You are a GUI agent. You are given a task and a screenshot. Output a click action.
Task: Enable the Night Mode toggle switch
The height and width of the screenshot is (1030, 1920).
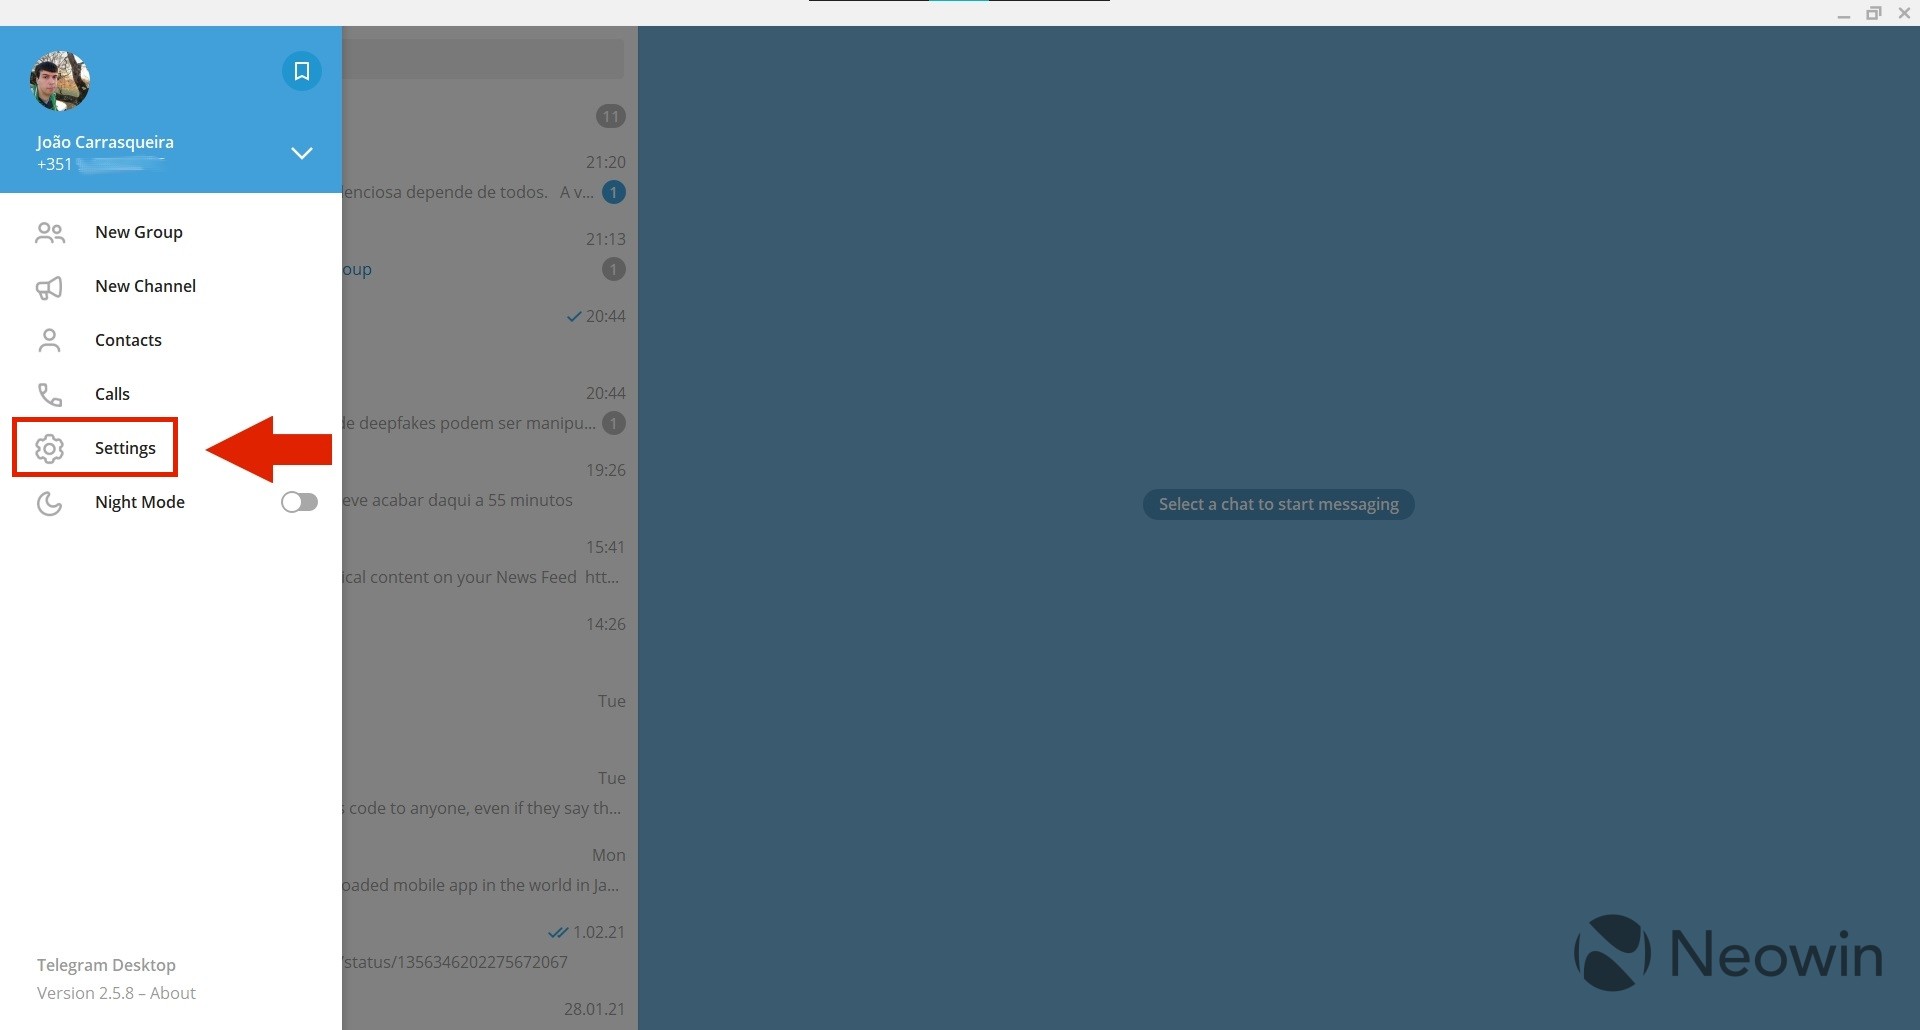click(x=299, y=502)
